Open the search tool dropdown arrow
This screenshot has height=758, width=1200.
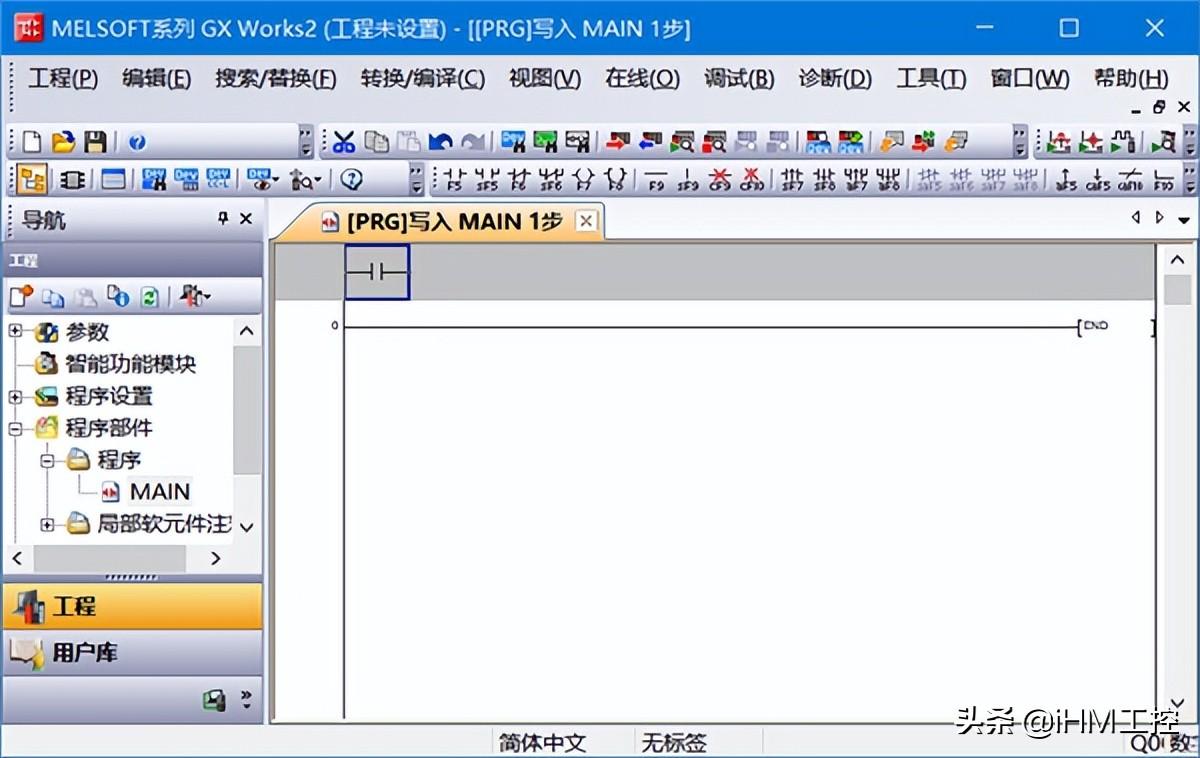coord(318,180)
